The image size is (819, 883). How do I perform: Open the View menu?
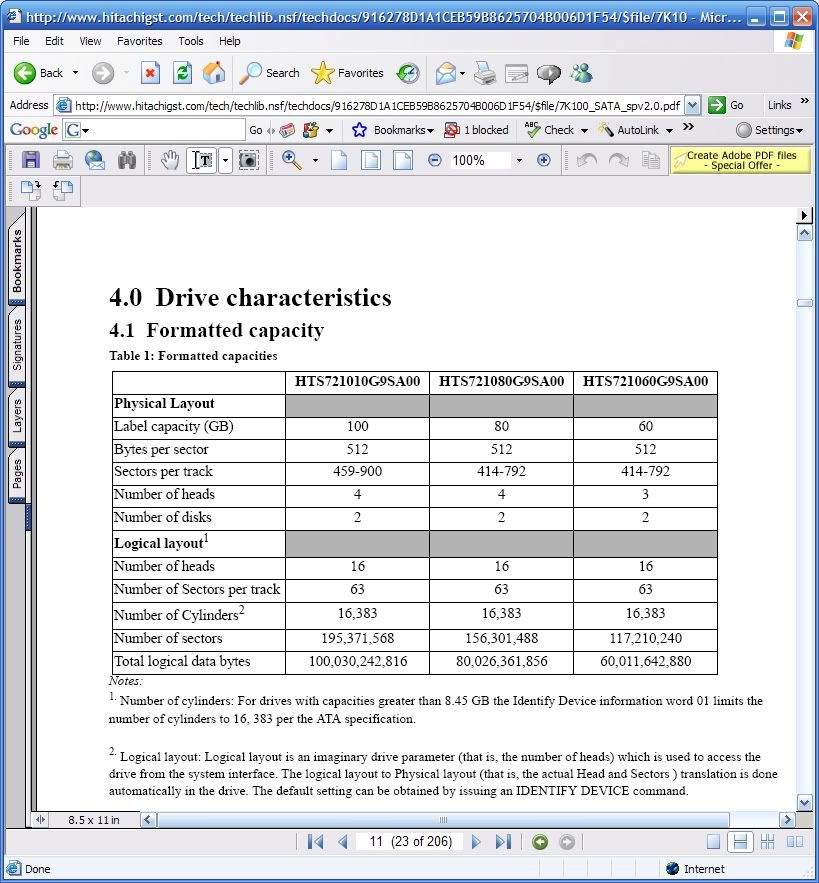click(90, 41)
